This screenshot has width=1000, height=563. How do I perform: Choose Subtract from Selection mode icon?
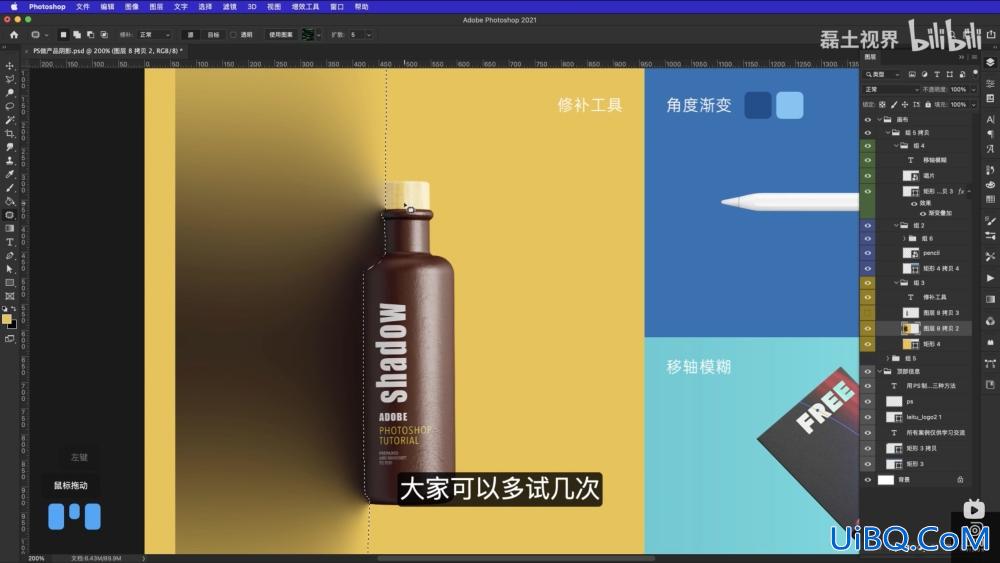click(90, 34)
